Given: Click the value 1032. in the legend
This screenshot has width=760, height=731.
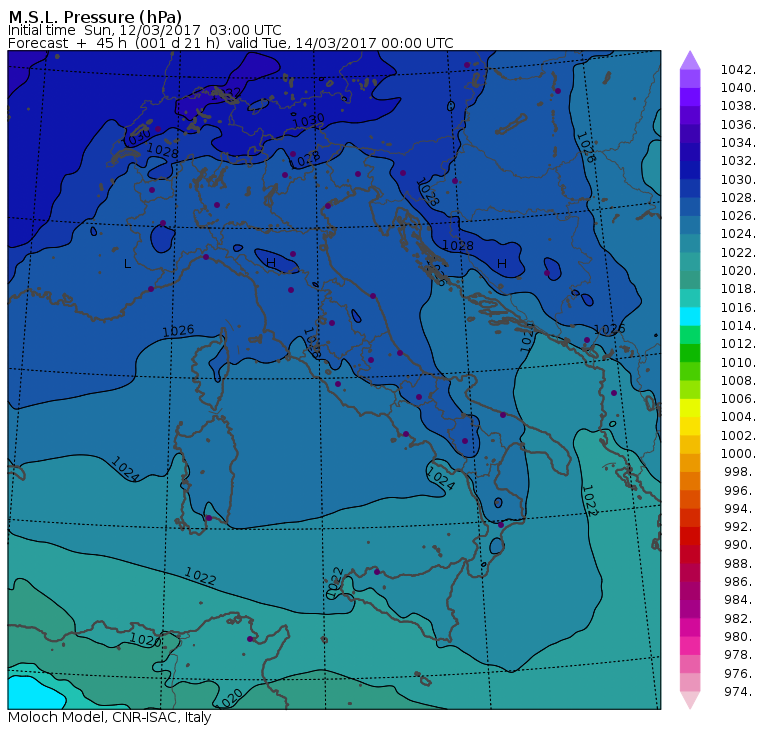Looking at the screenshot, I should tap(738, 161).
